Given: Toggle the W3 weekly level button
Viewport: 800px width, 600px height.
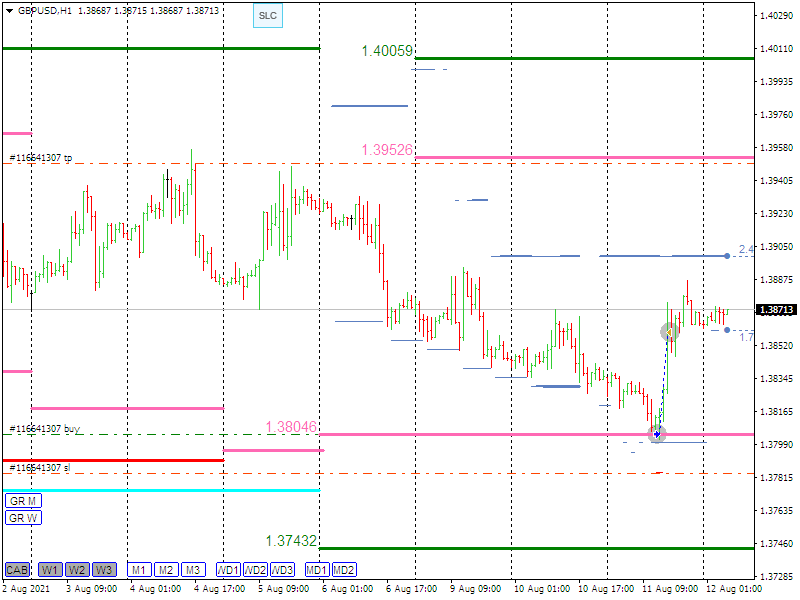Looking at the screenshot, I should click(x=104, y=570).
